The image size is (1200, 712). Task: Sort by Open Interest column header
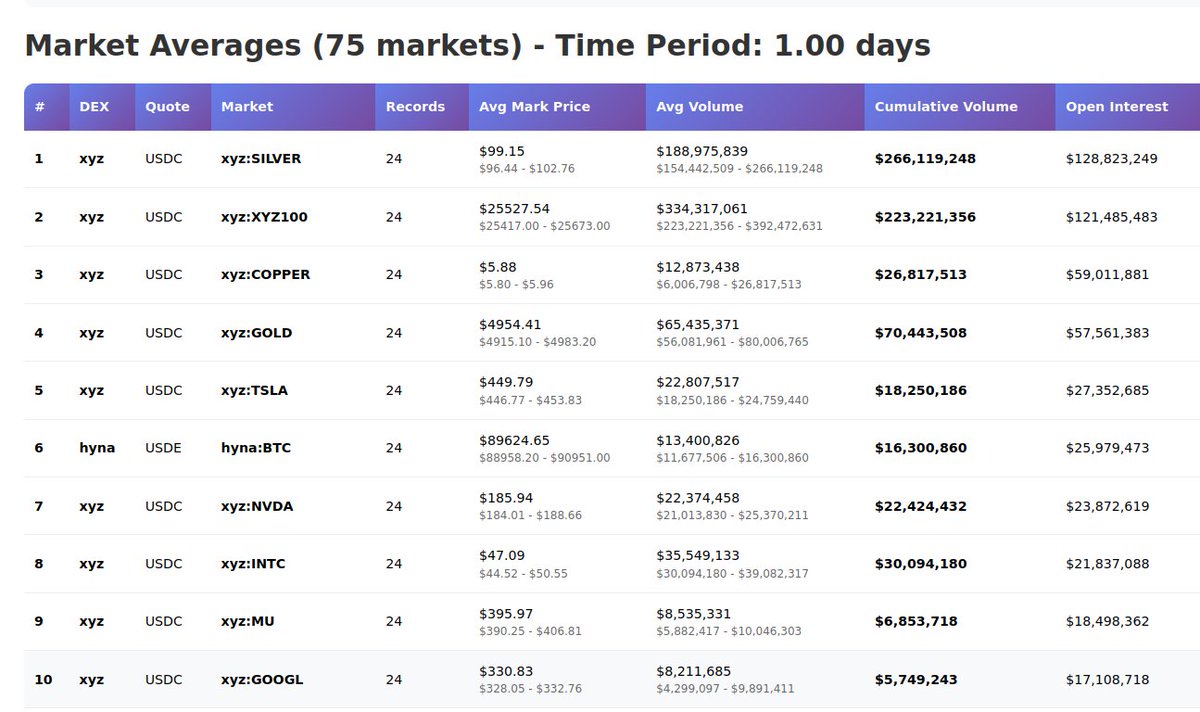tap(1117, 106)
